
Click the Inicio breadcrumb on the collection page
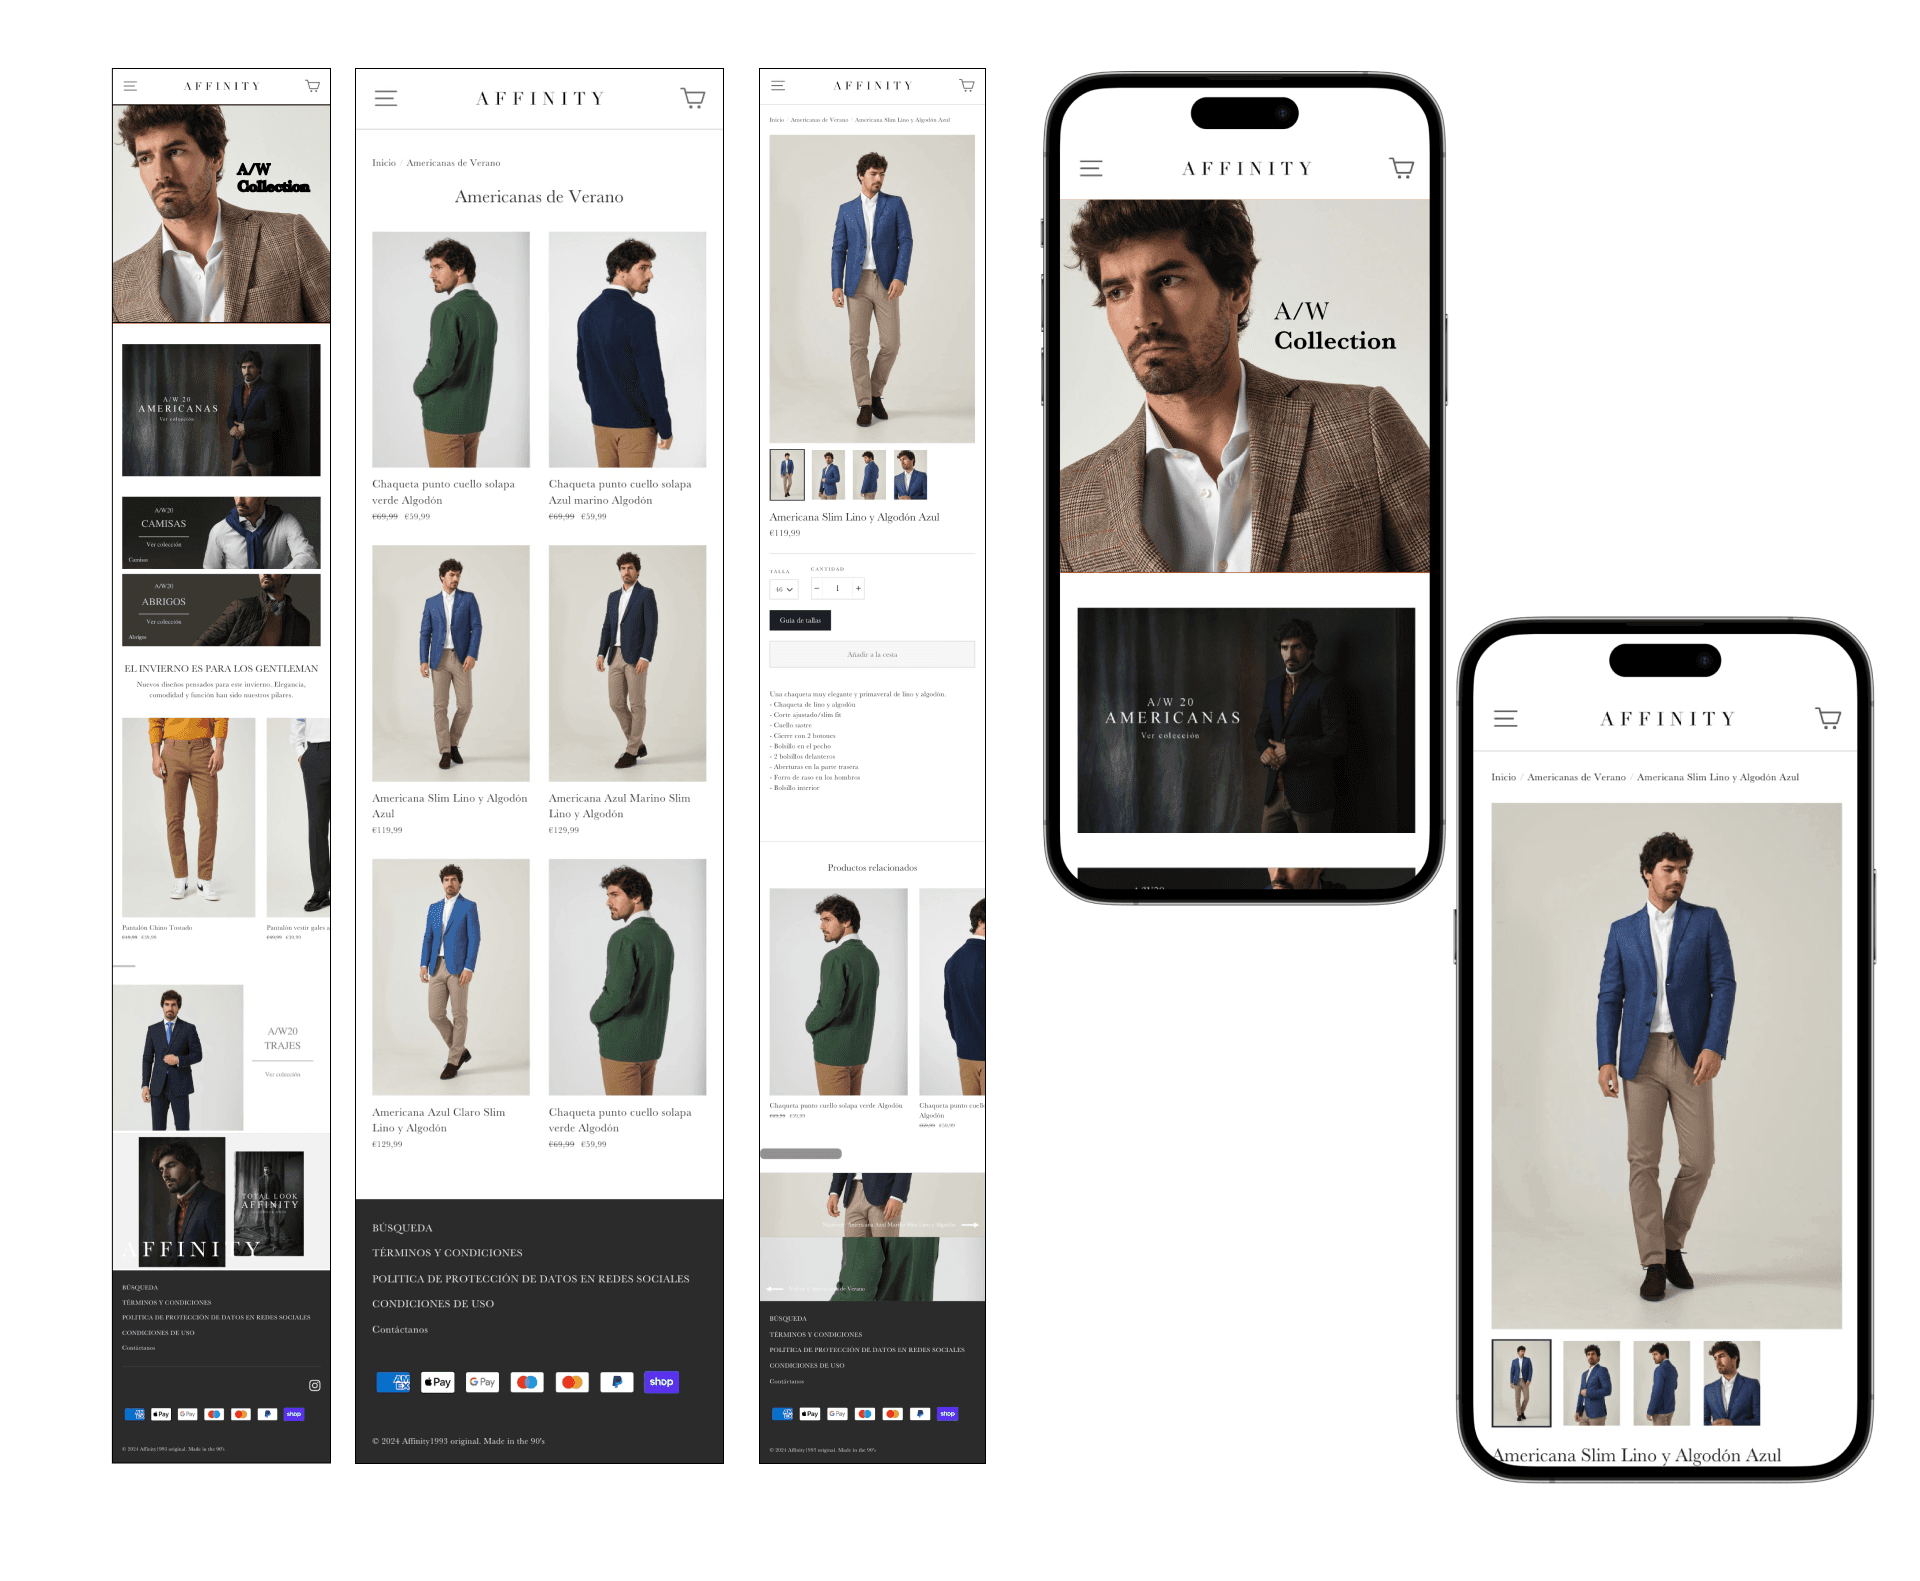384,163
